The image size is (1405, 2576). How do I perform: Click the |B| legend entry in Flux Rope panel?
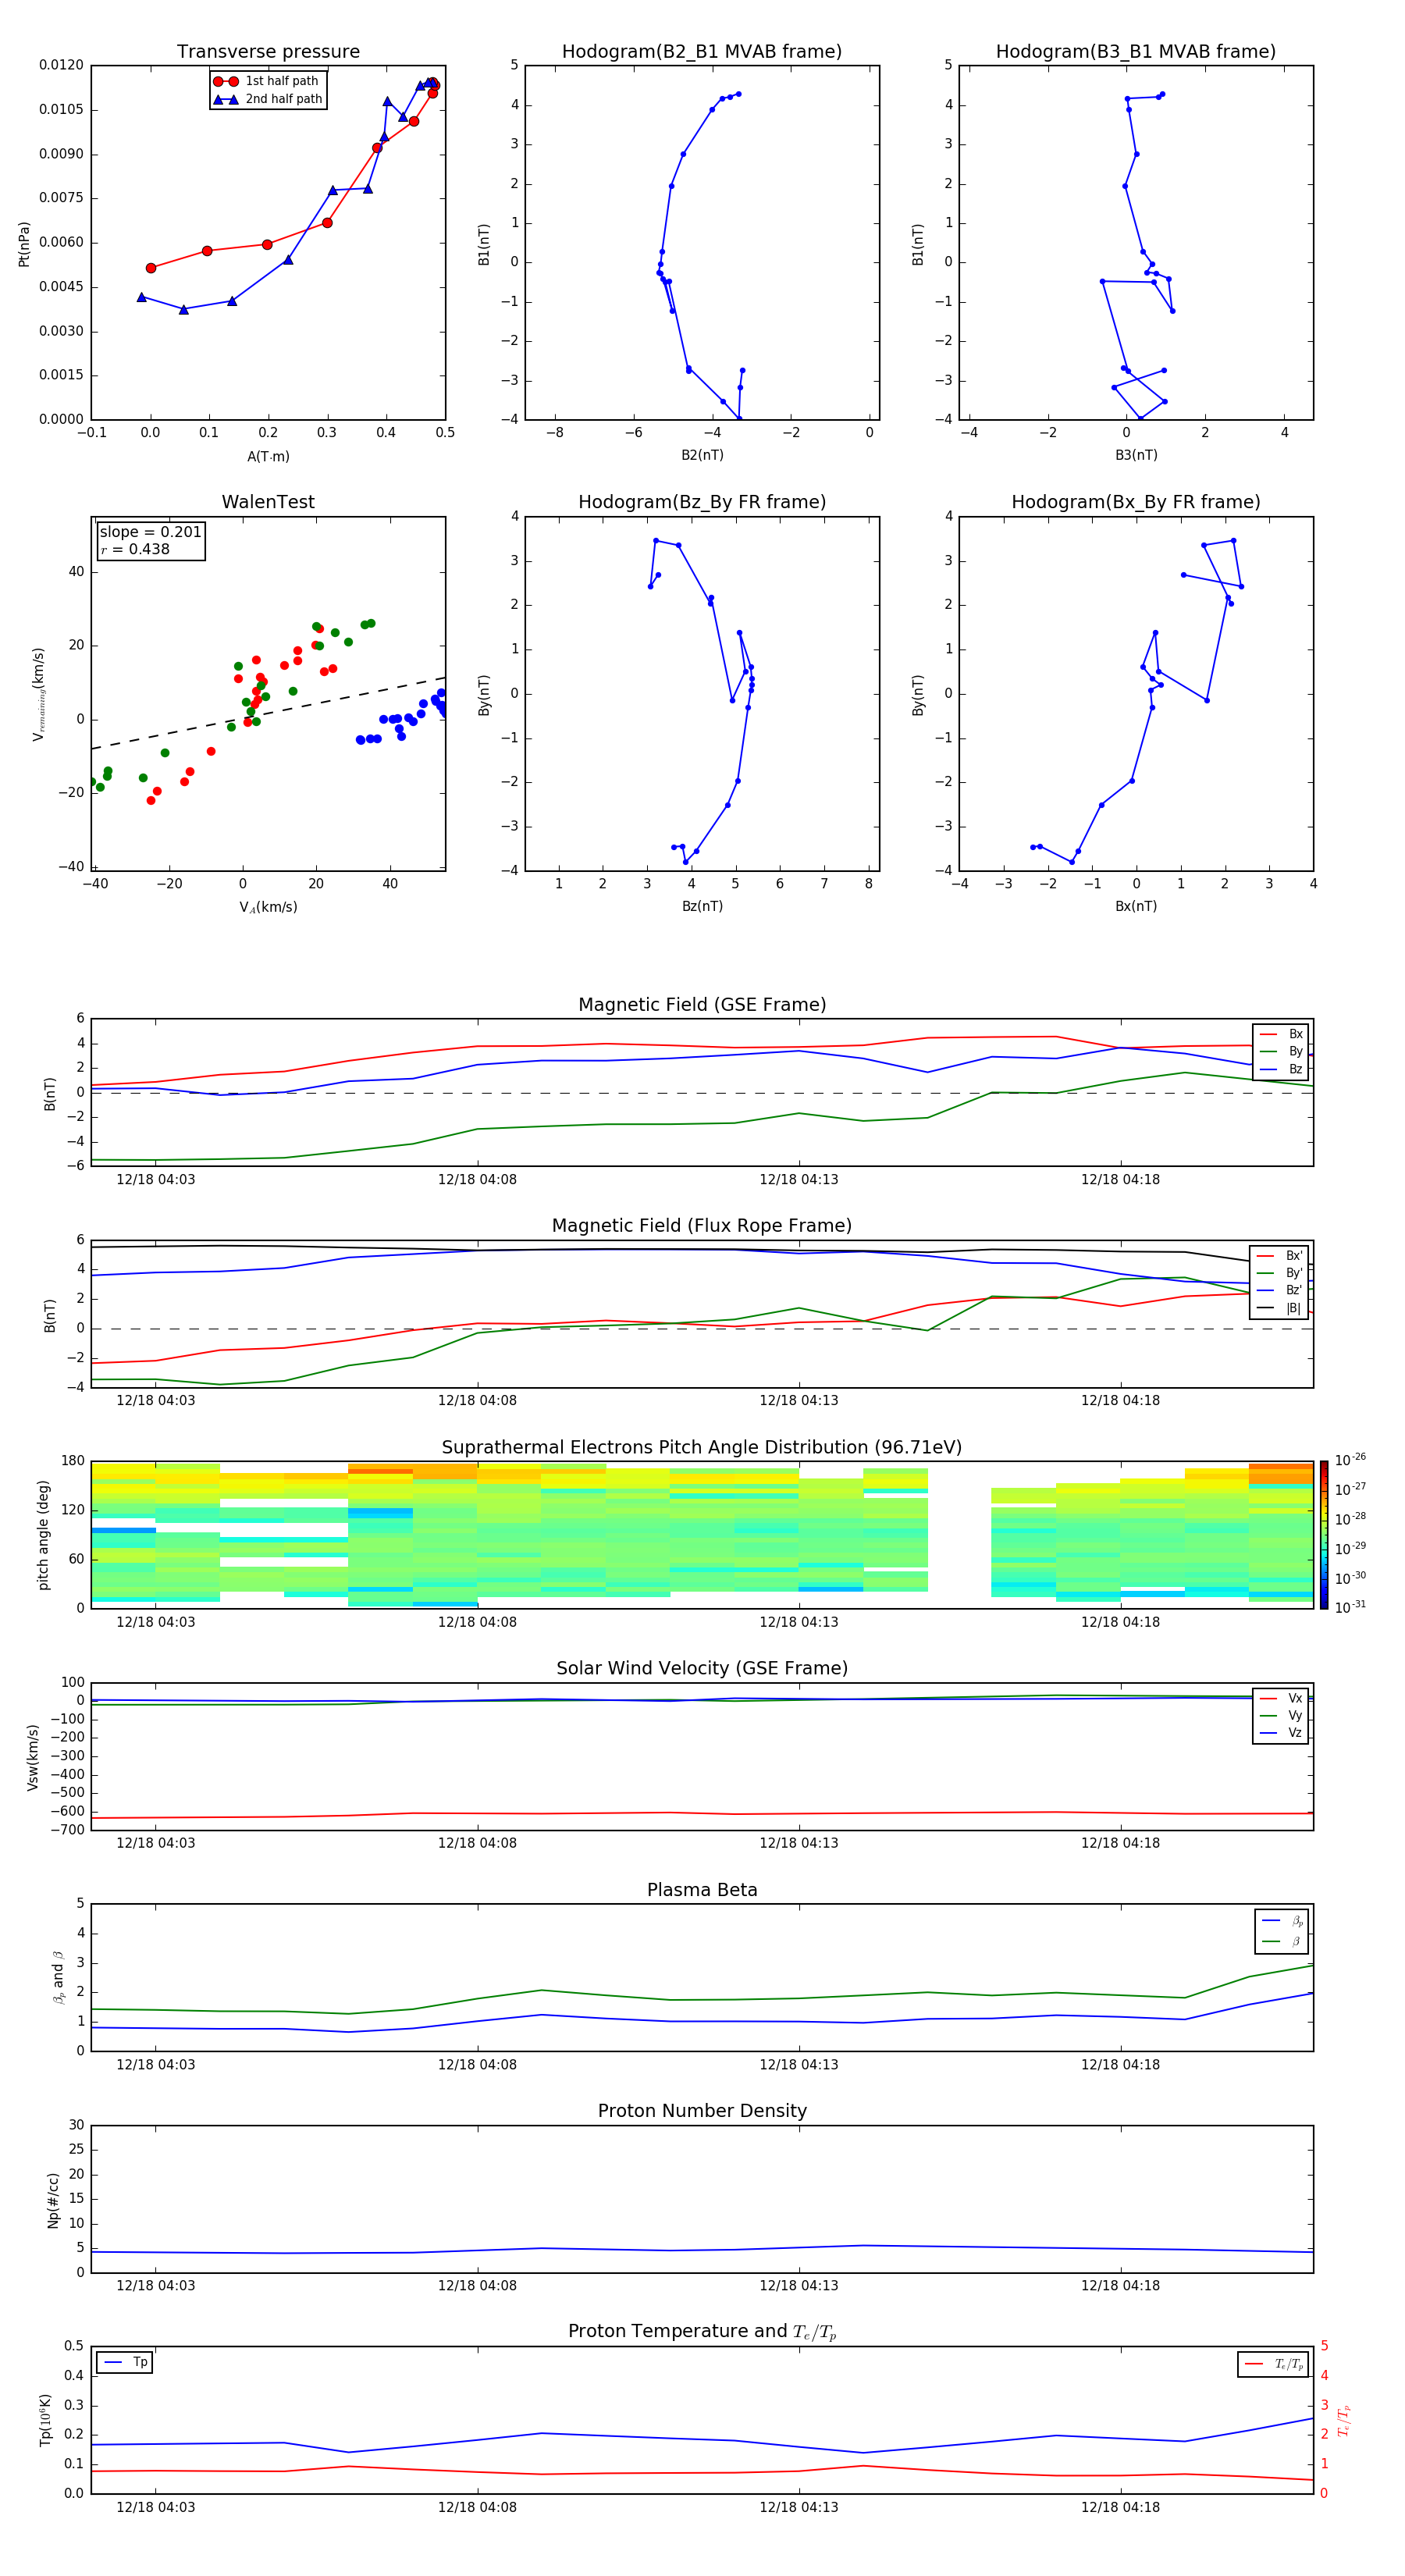[x=1279, y=1309]
